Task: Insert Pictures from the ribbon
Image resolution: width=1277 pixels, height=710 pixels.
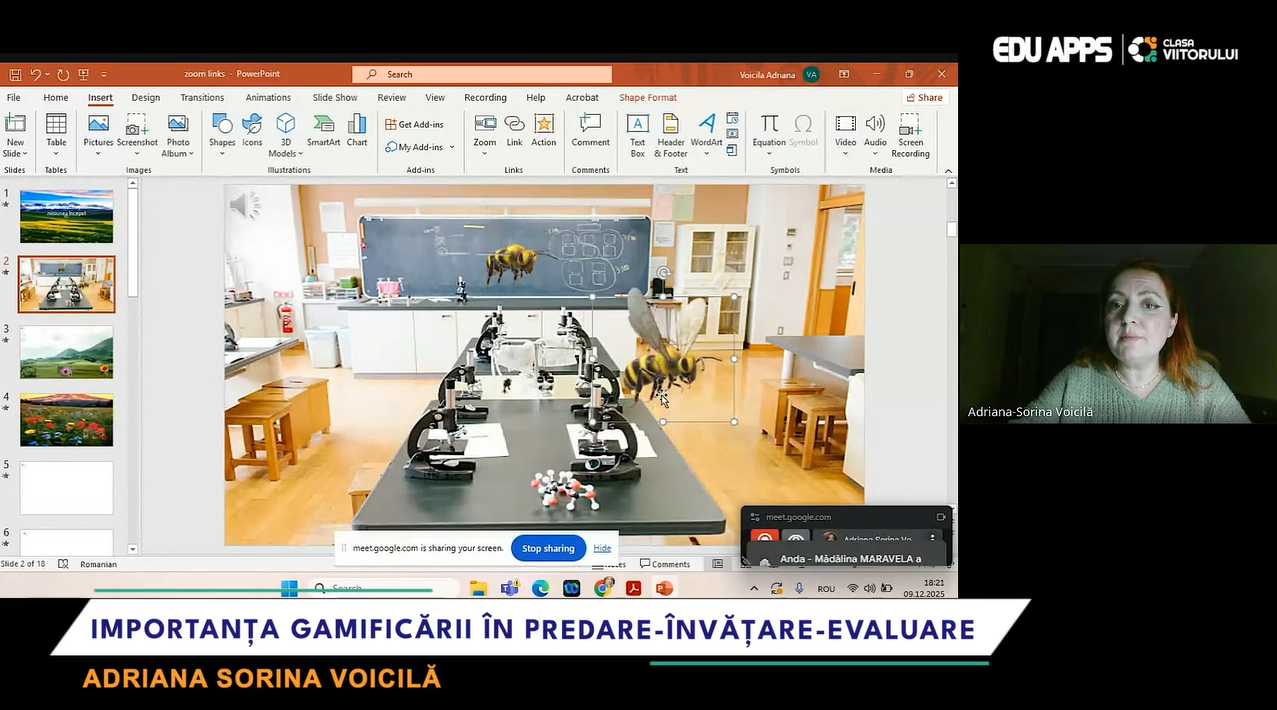Action: click(x=98, y=136)
